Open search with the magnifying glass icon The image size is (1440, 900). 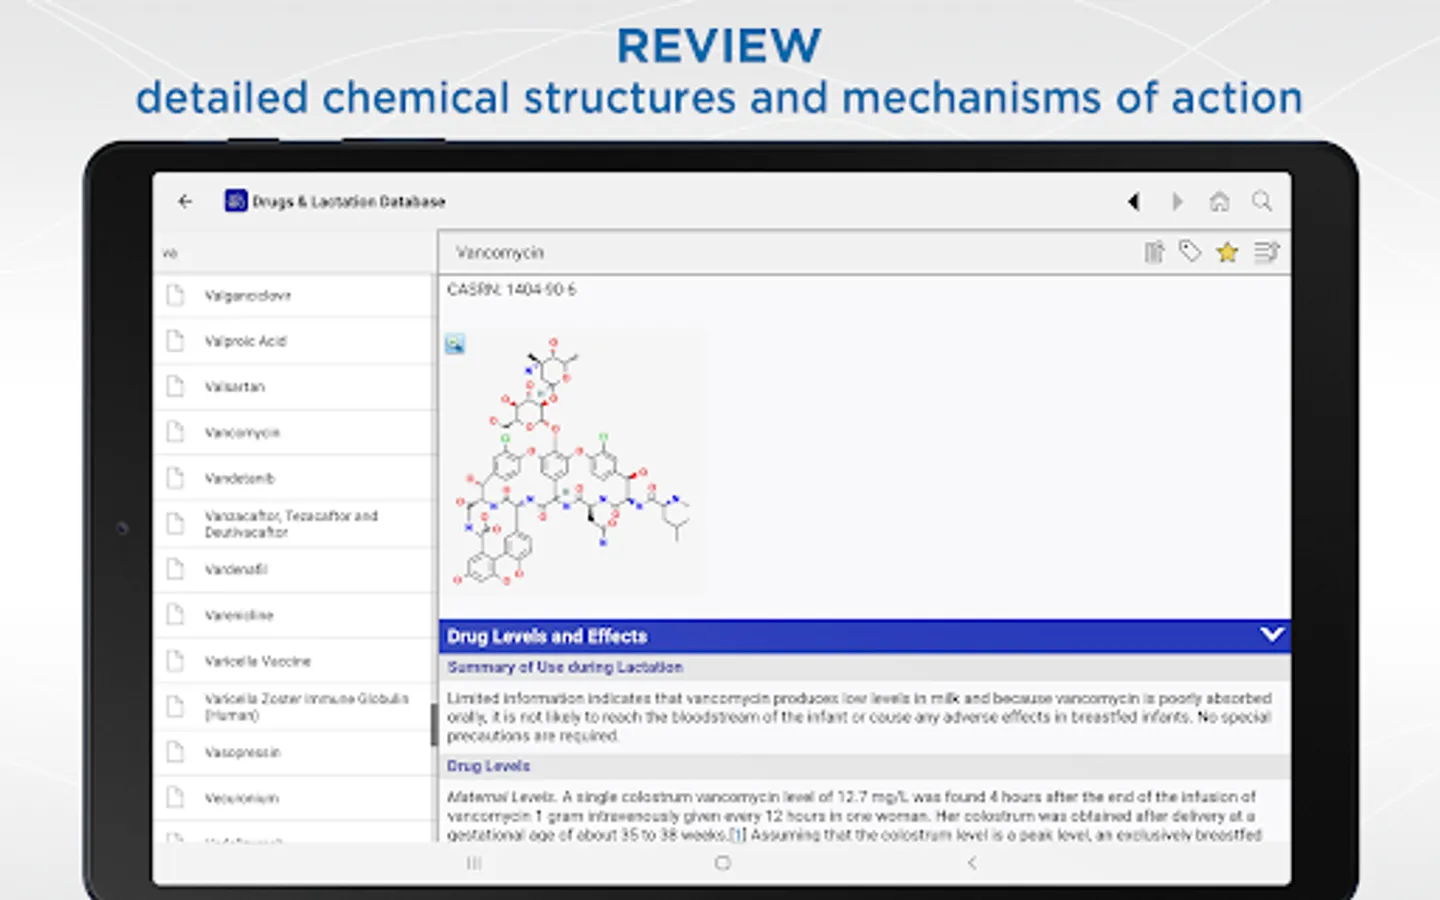pos(1262,202)
